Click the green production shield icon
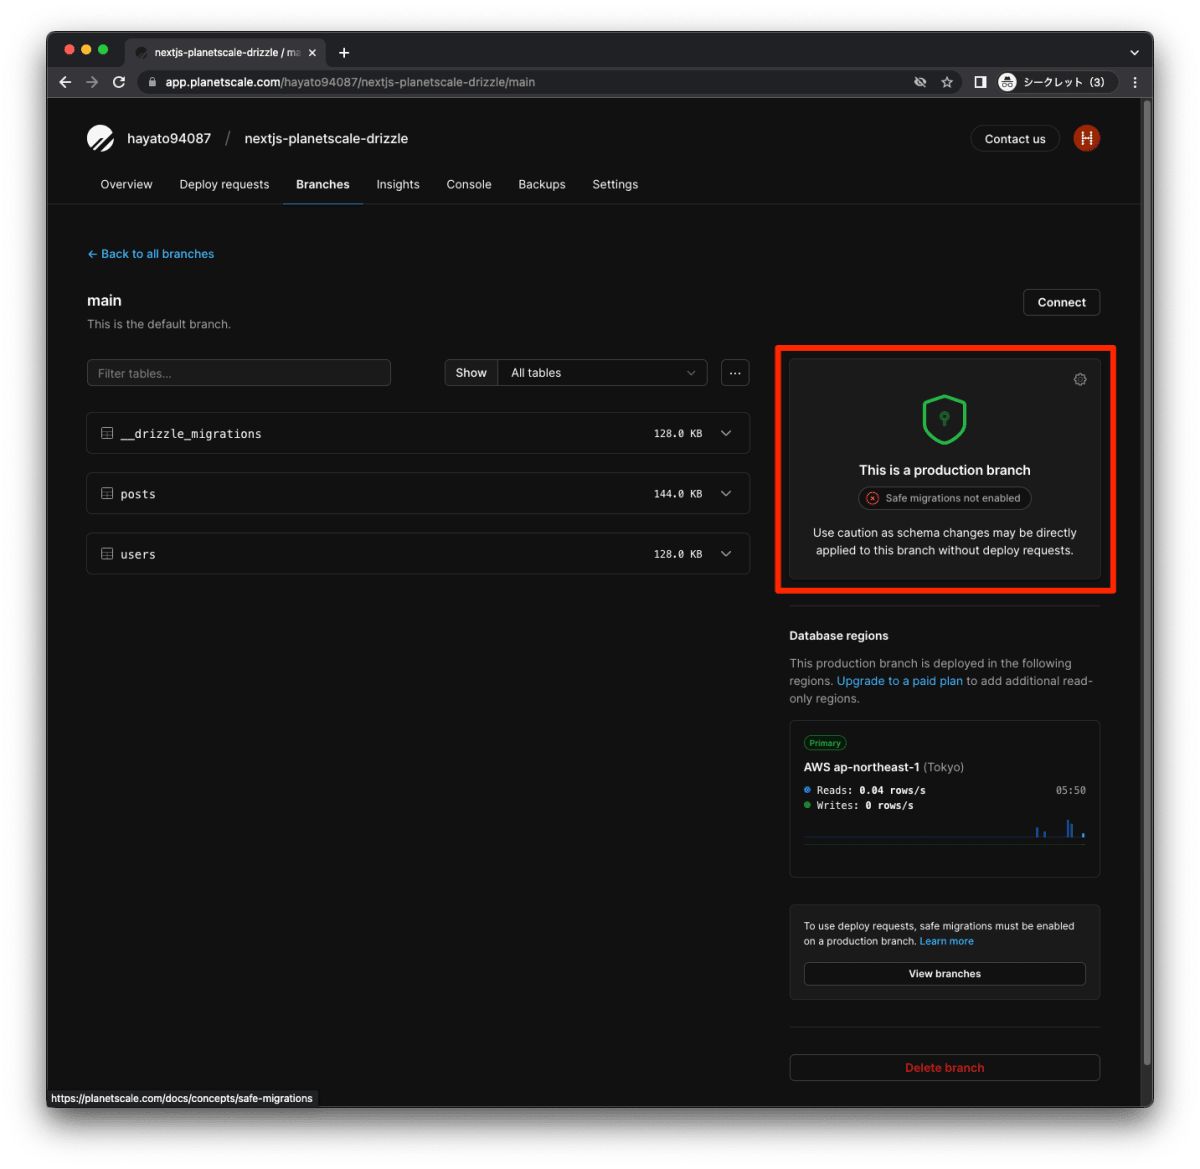This screenshot has width=1200, height=1169. [944, 419]
